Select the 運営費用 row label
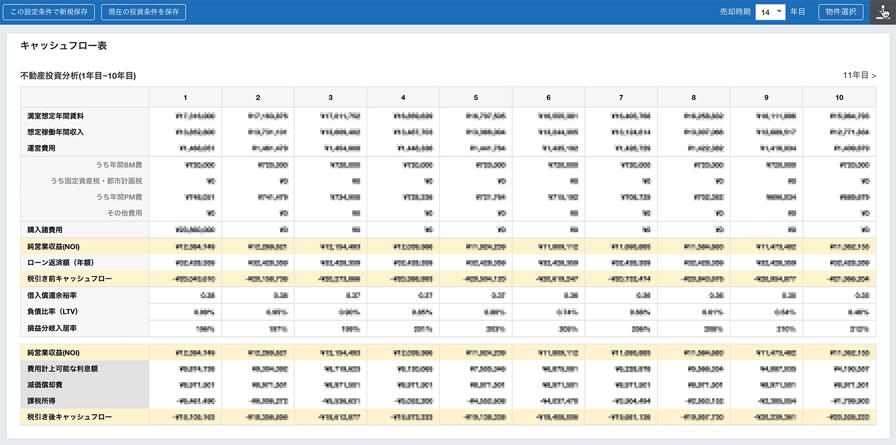 click(x=42, y=147)
